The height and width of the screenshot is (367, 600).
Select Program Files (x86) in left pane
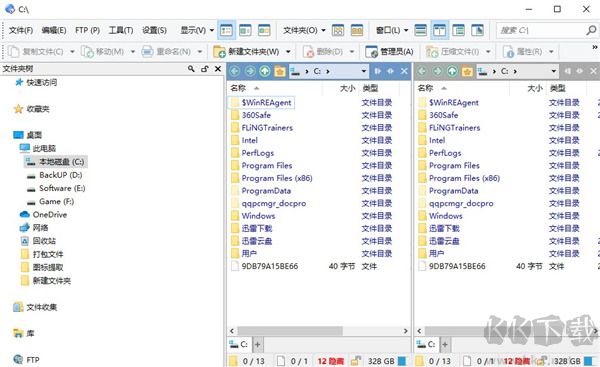pos(272,178)
